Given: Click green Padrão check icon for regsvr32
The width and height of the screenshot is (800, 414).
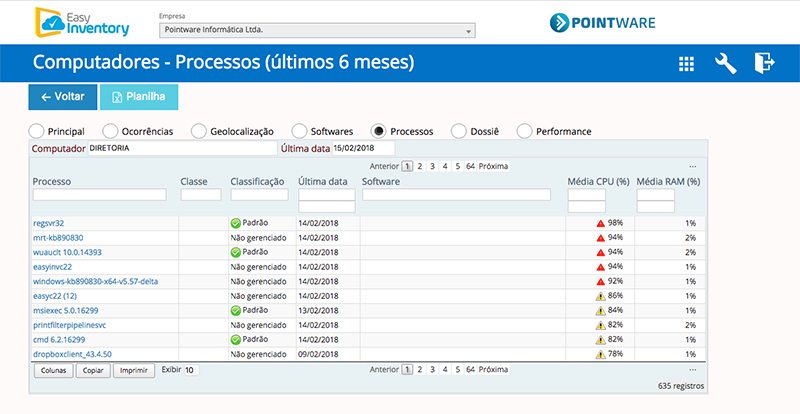Looking at the screenshot, I should 236,223.
